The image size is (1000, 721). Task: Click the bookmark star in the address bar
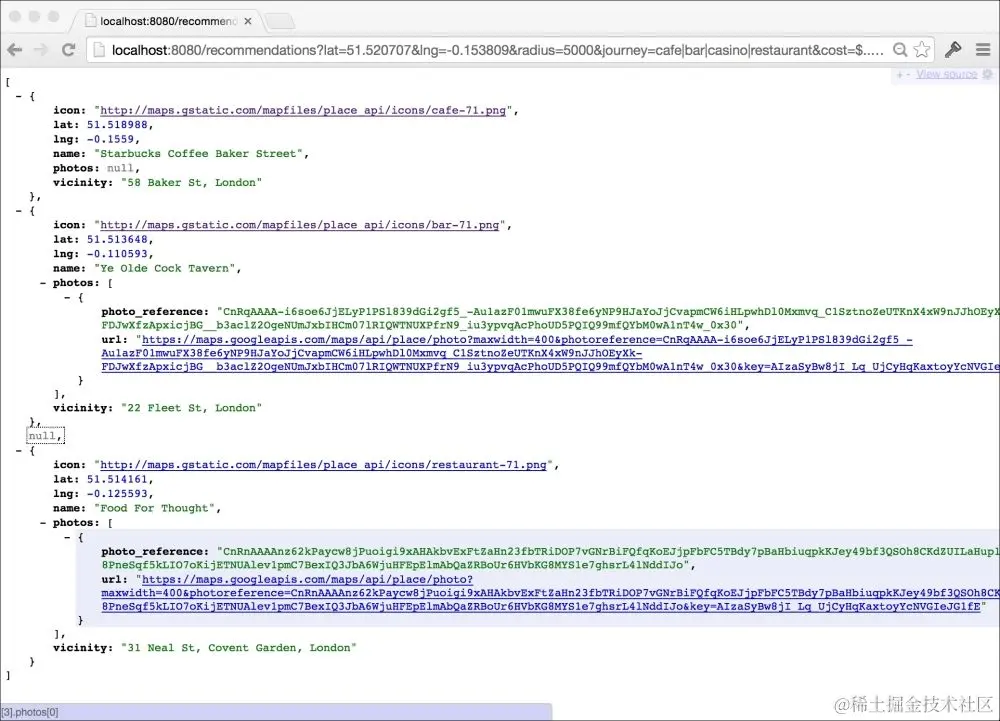click(x=922, y=48)
